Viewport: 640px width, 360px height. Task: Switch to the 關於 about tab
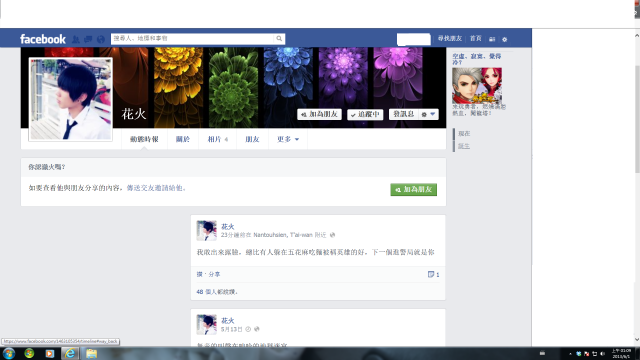click(182, 139)
